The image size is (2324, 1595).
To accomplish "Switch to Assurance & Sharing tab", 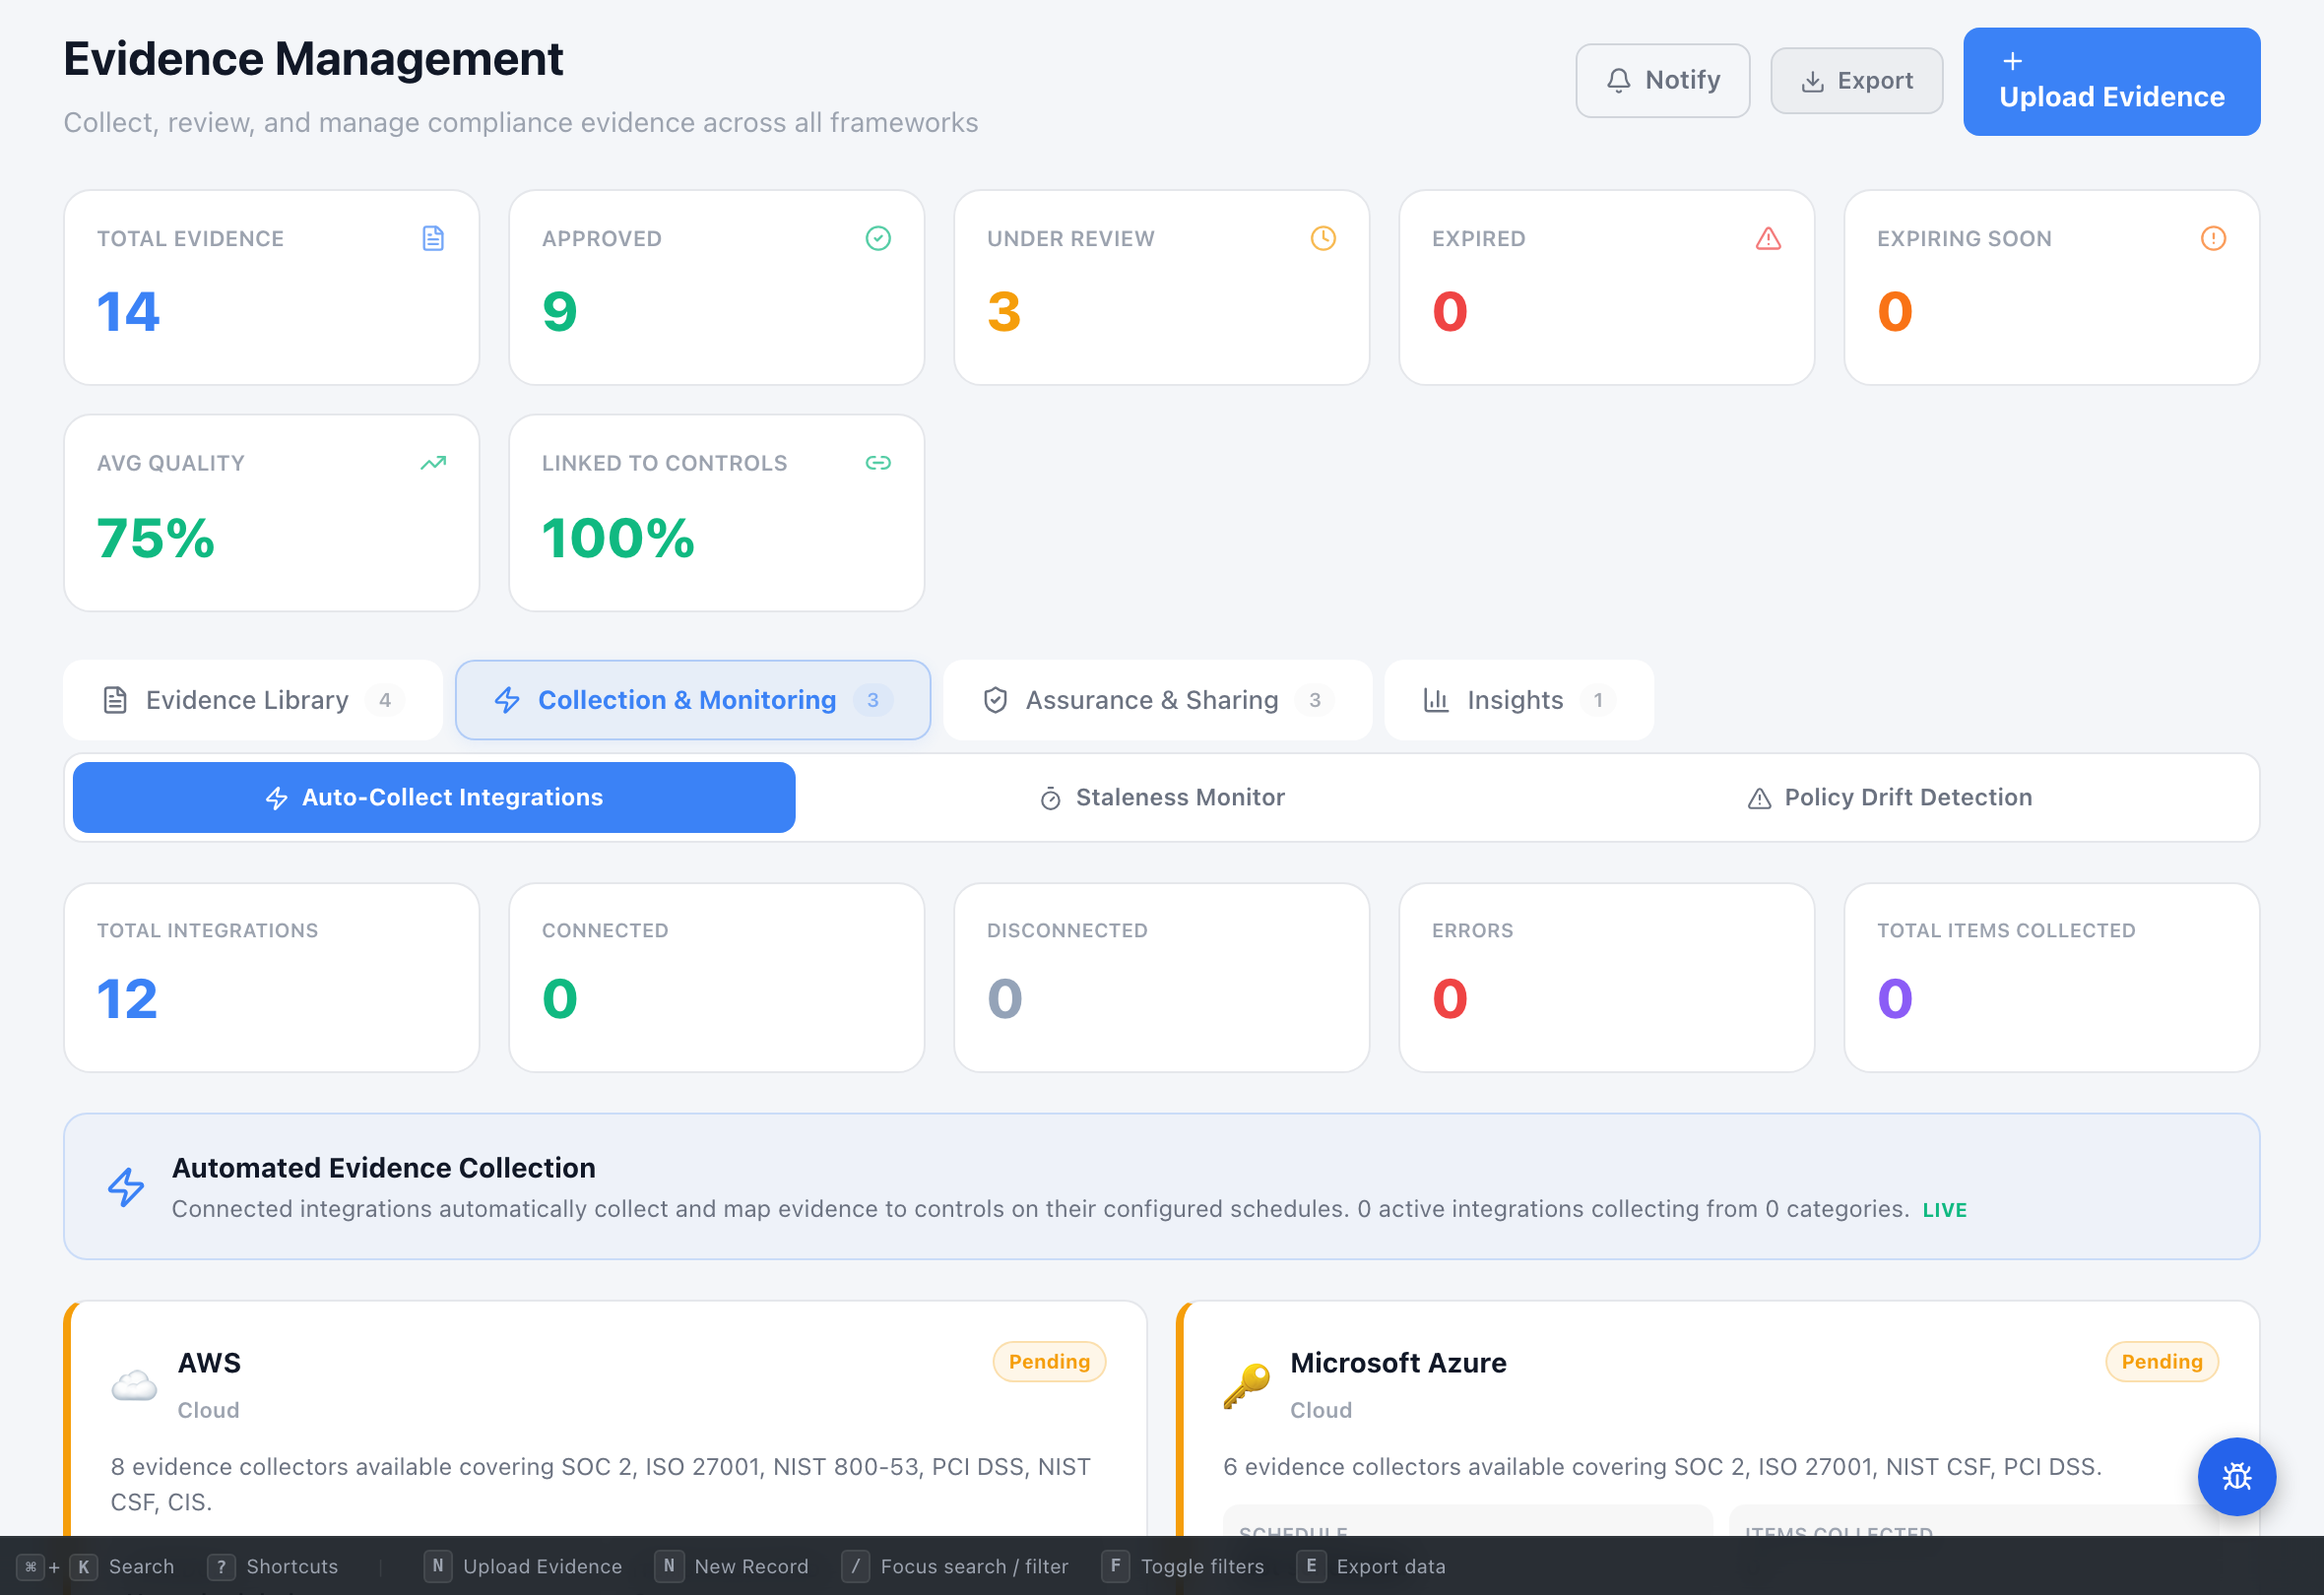I will tap(1150, 699).
